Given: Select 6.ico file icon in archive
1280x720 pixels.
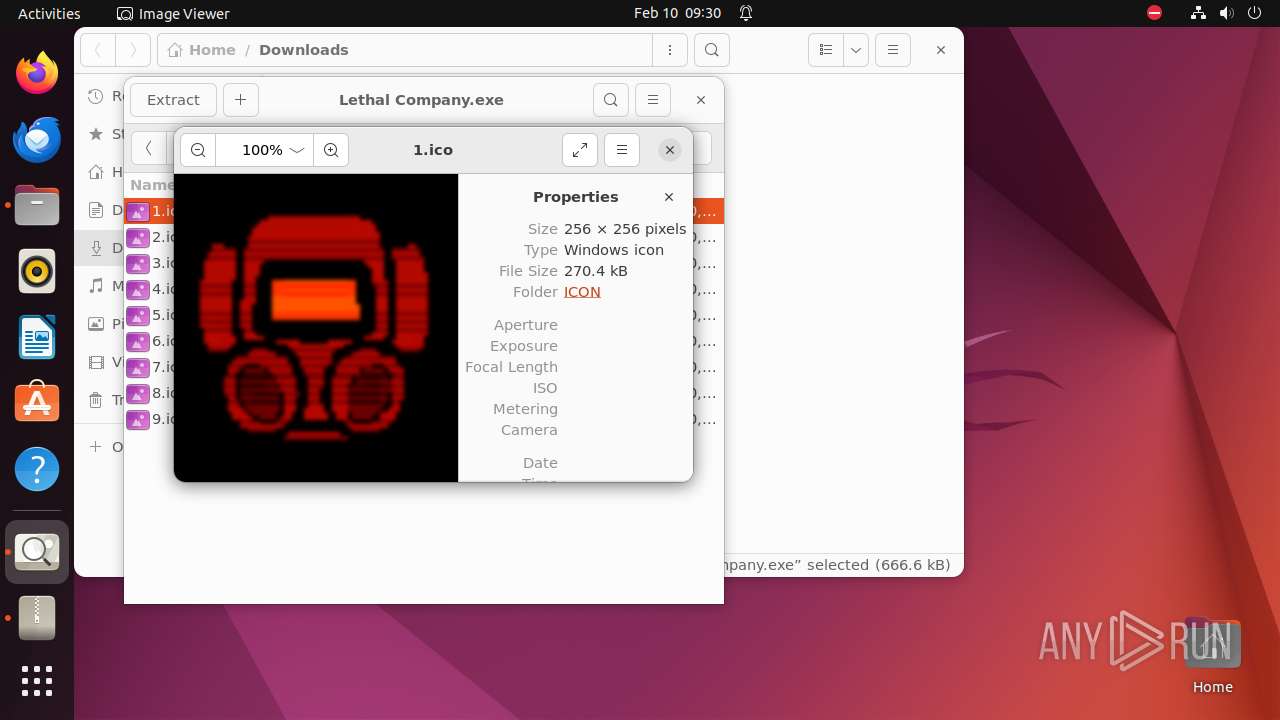Looking at the screenshot, I should pos(137,342).
